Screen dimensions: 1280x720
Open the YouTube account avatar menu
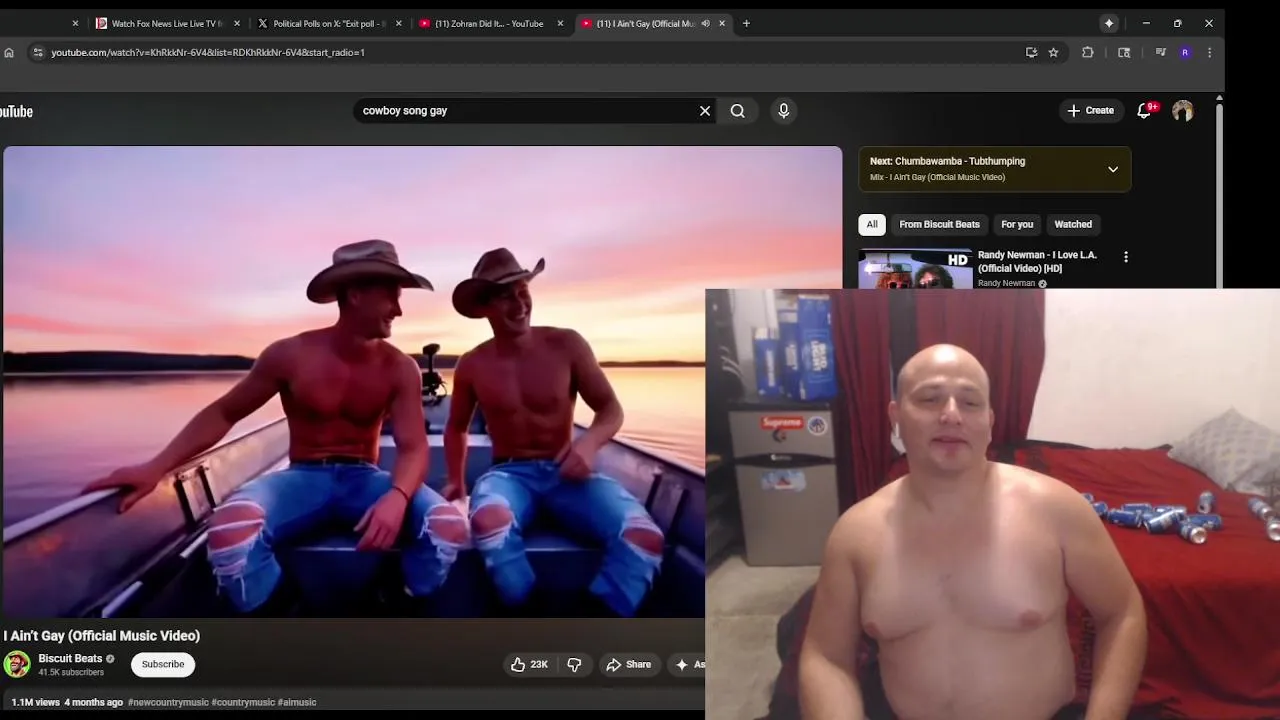[x=1183, y=111]
